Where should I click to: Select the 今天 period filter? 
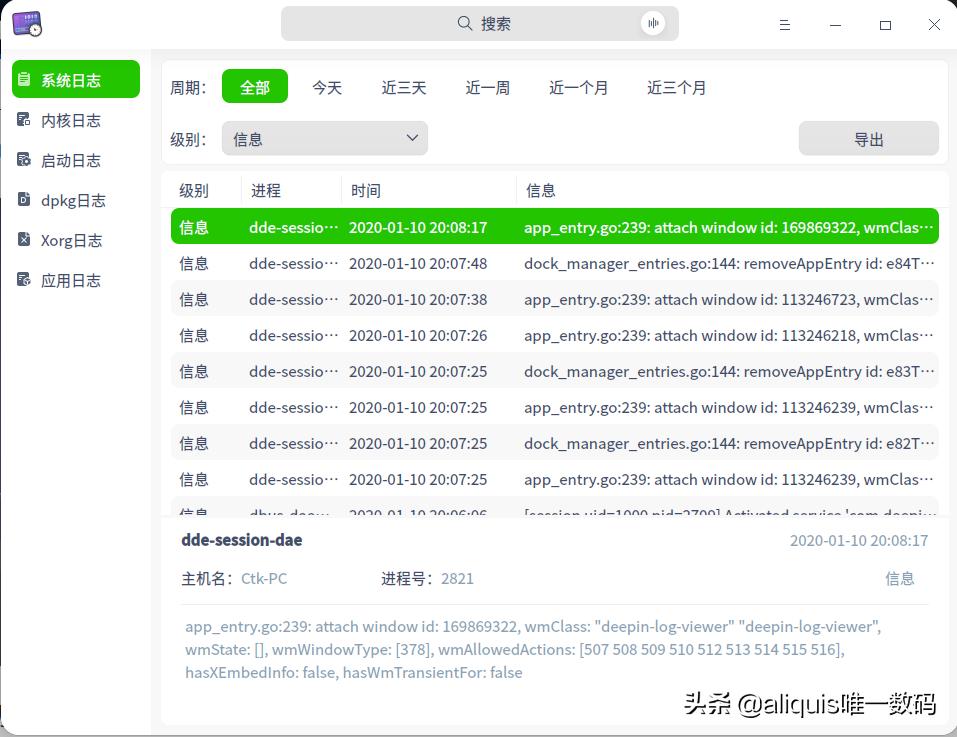(x=327, y=87)
